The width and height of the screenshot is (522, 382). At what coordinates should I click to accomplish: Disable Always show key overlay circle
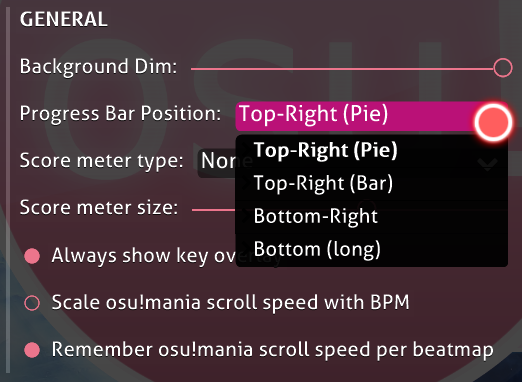tap(32, 256)
